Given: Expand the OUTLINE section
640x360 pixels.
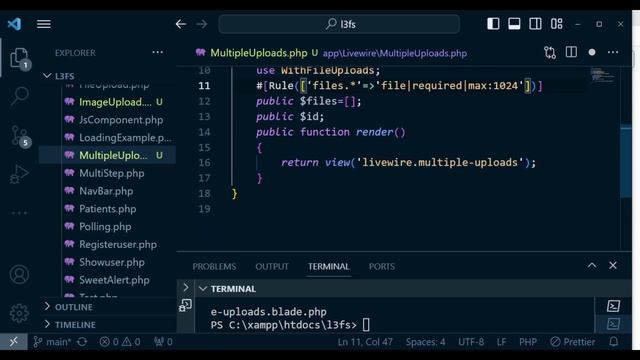Looking at the screenshot, I should 108,307.
